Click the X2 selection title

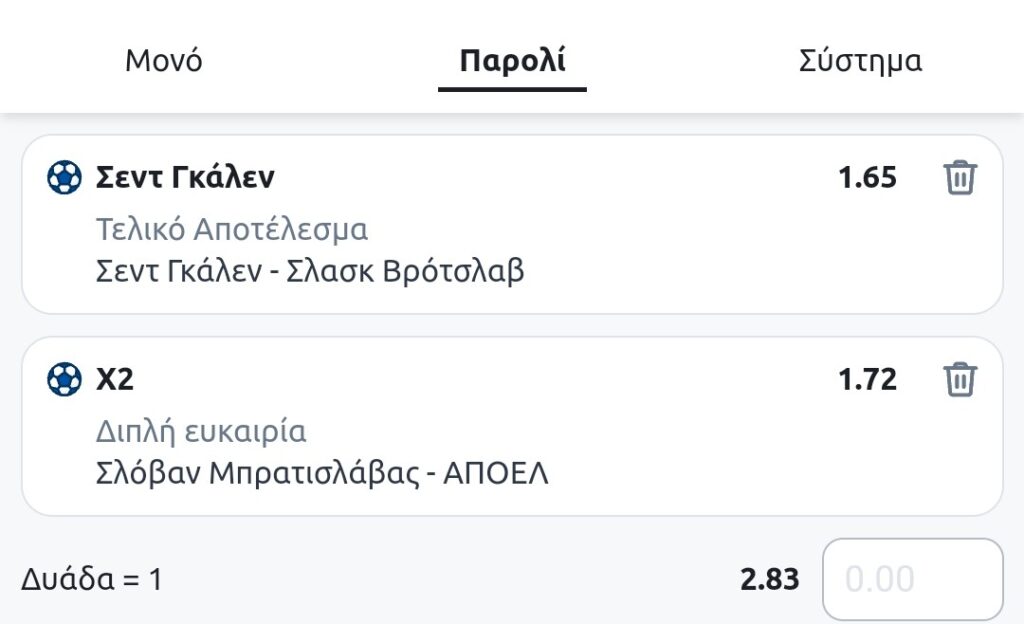115,380
